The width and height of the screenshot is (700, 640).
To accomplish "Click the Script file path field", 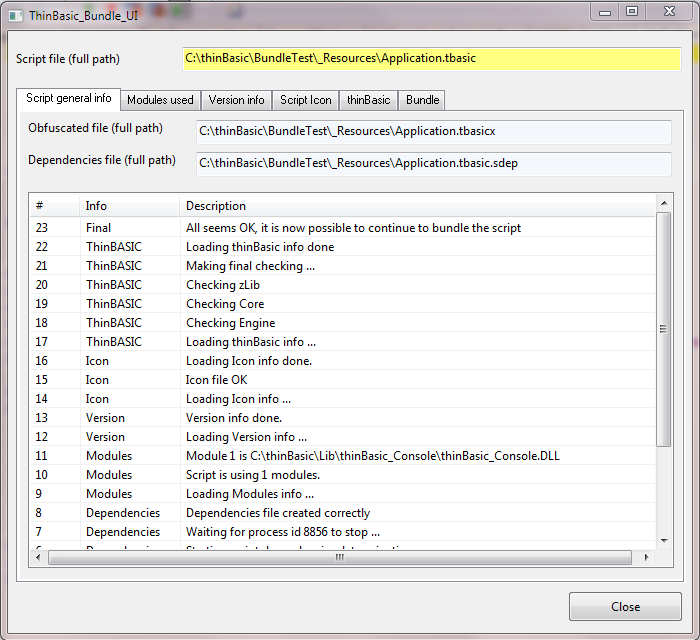I will pyautogui.click(x=430, y=59).
